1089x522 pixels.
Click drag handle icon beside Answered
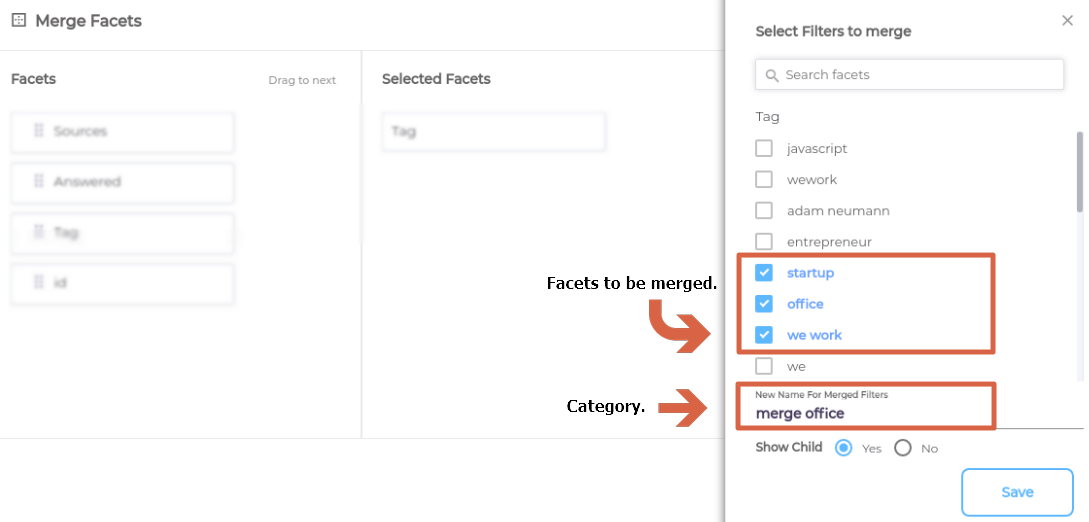point(39,181)
